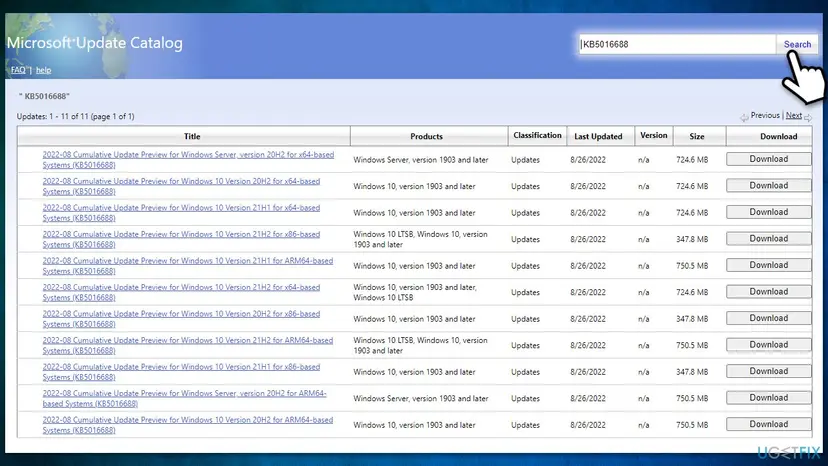Download Windows 10 21H1 ARM64 update
This screenshot has height=466, width=828.
pyautogui.click(x=768, y=265)
